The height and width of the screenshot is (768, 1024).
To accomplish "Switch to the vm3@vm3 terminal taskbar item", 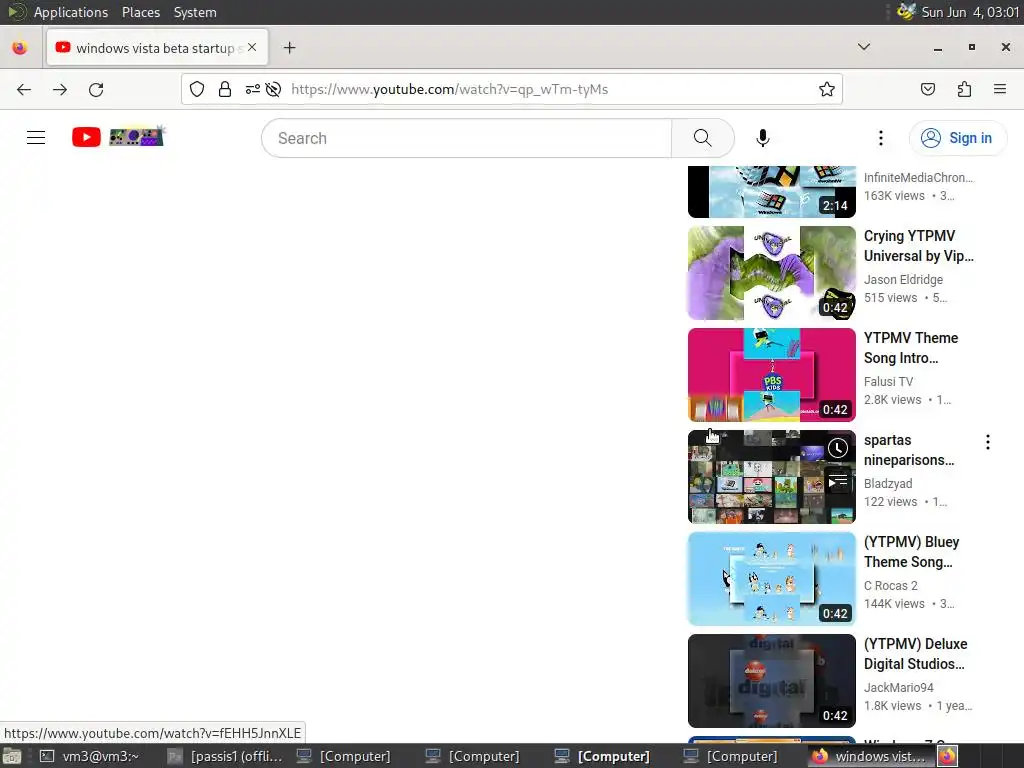I will tap(90, 756).
